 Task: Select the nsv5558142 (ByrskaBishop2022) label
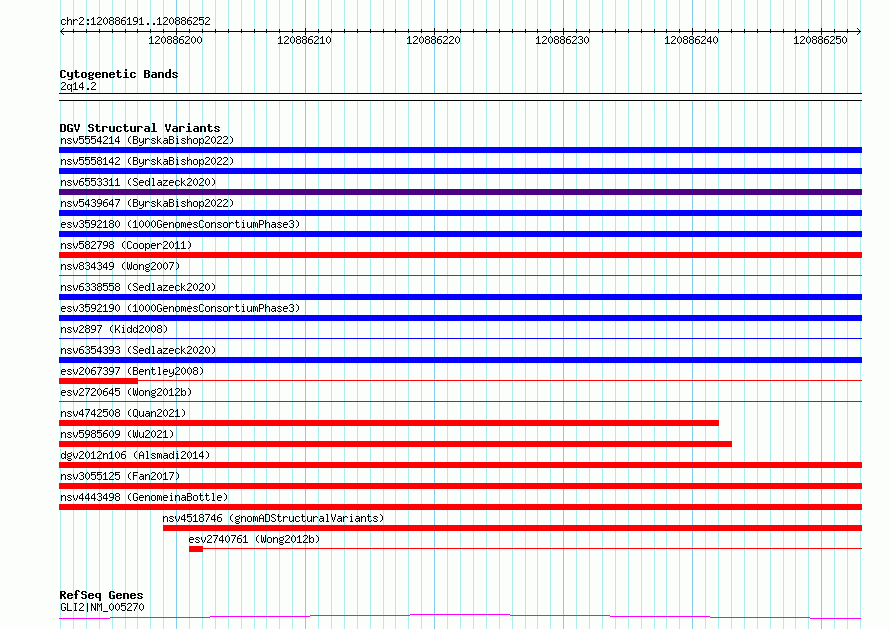(x=147, y=161)
